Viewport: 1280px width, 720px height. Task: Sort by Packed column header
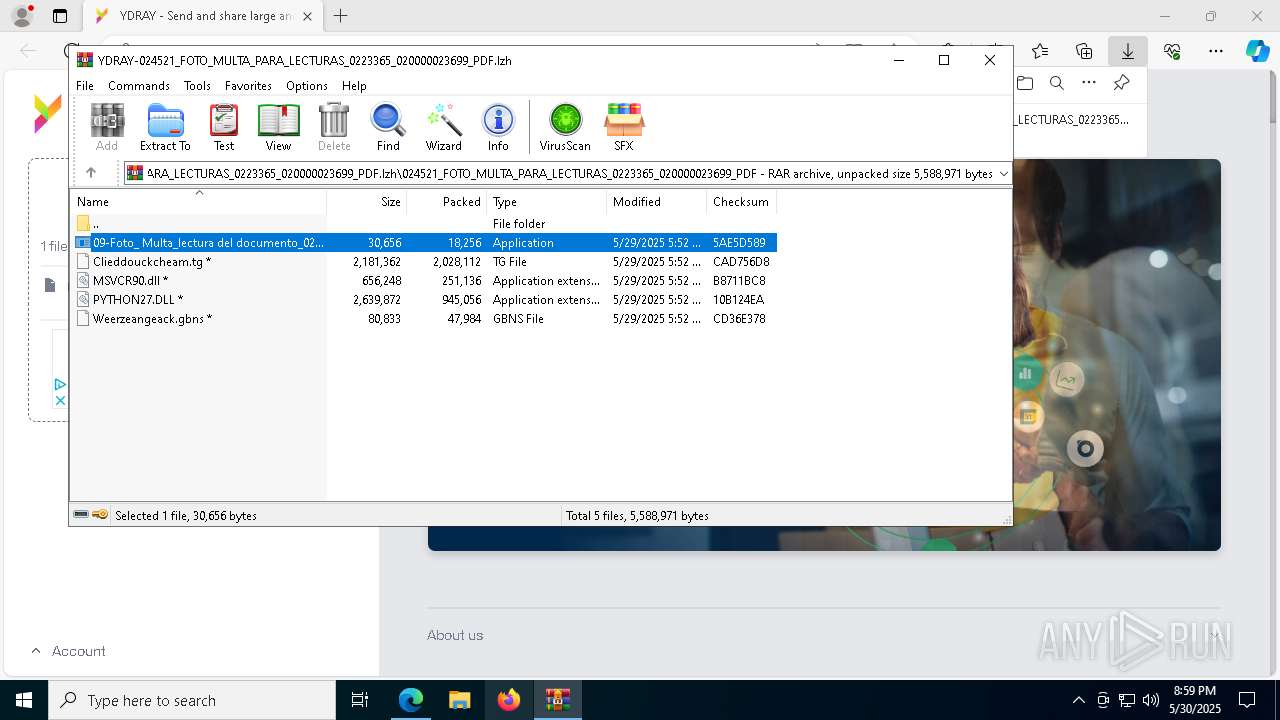pyautogui.click(x=447, y=201)
